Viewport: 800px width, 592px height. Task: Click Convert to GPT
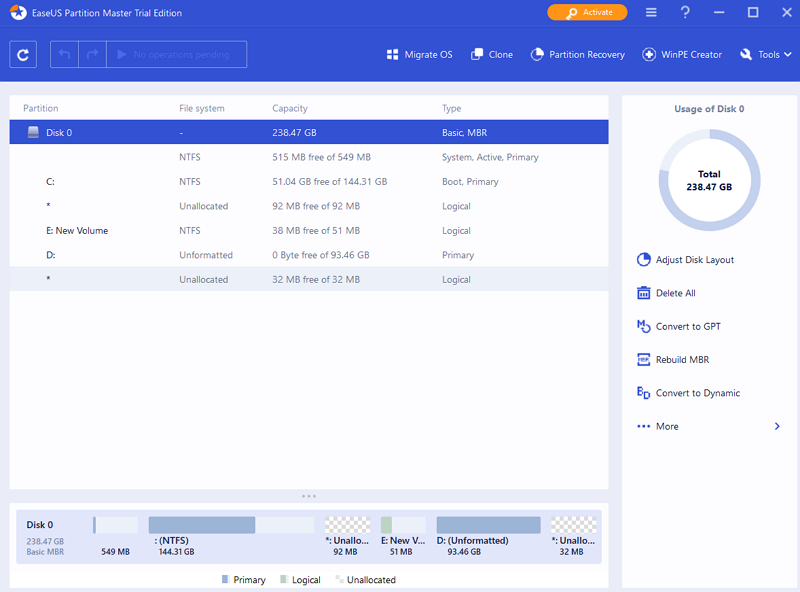(x=687, y=327)
